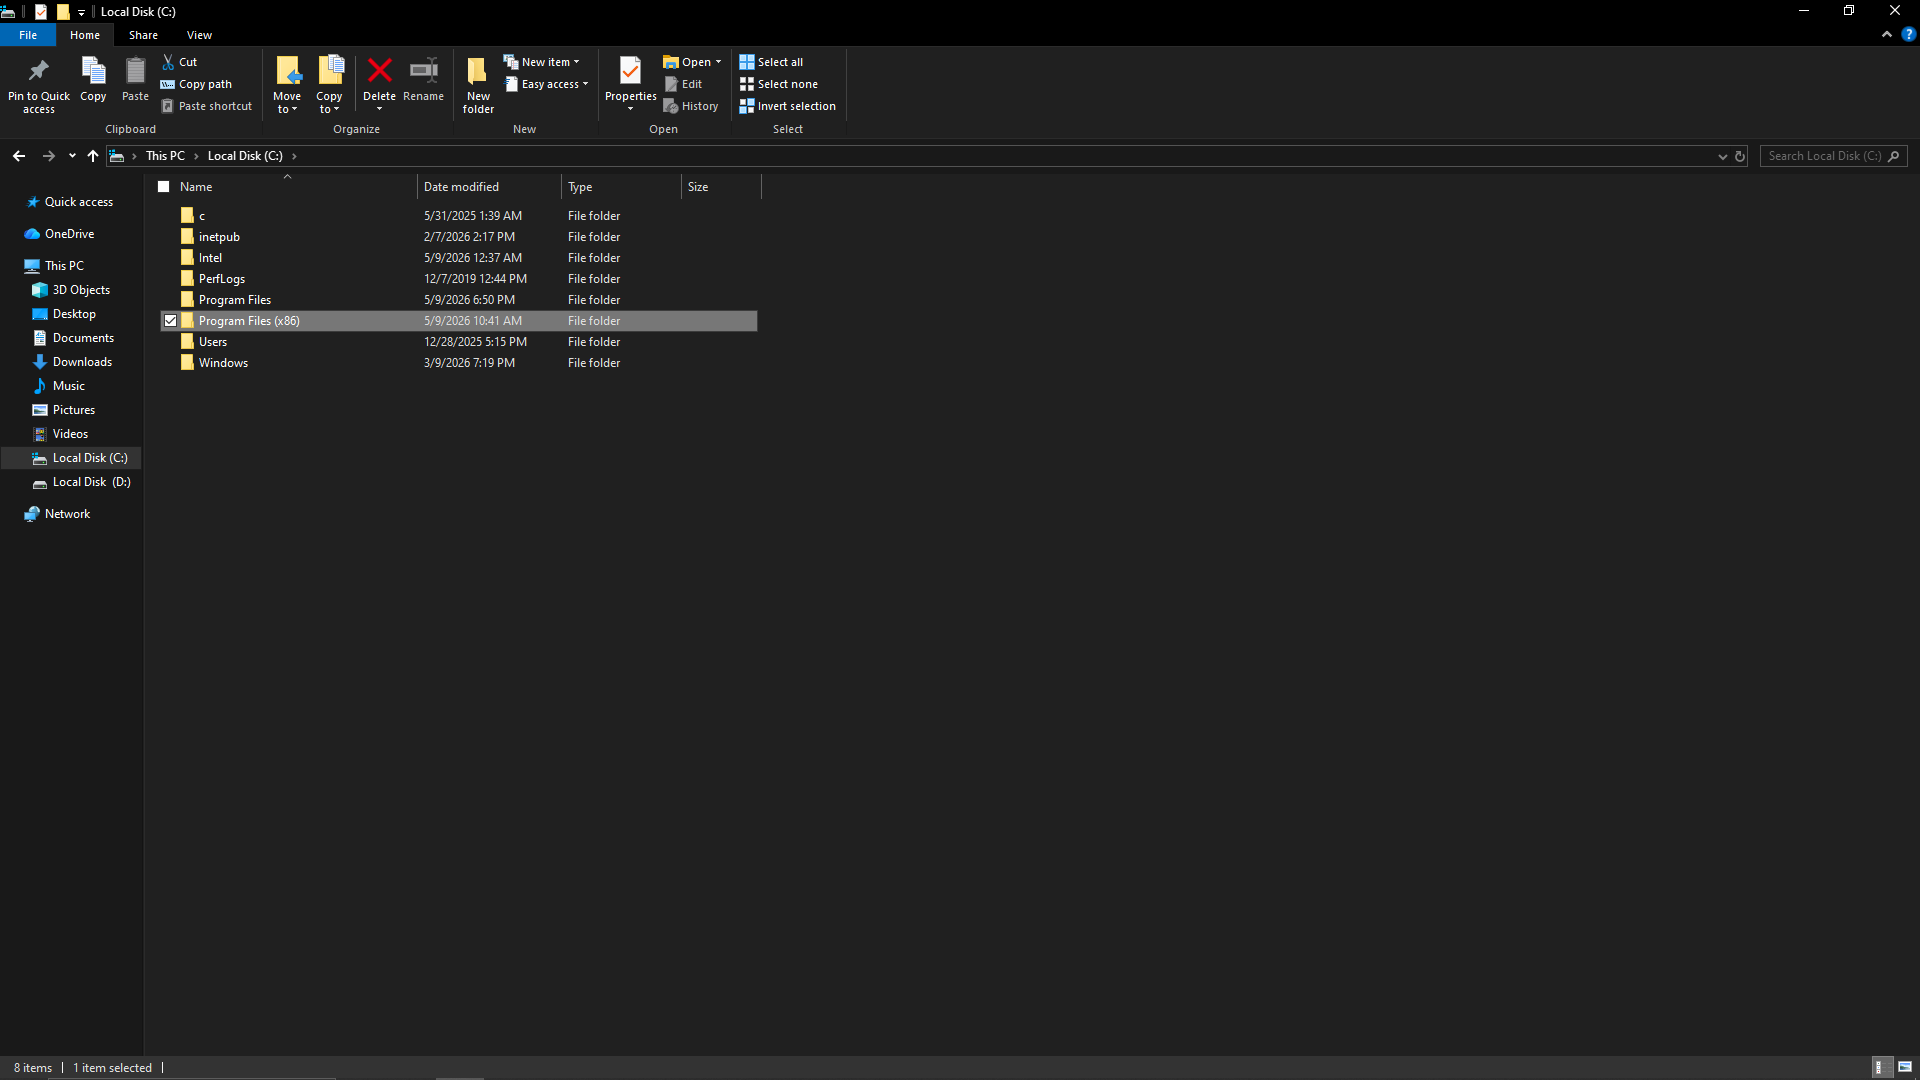Select the inetpub folder row
Image resolution: width=1920 pixels, height=1080 pixels.
(x=458, y=237)
